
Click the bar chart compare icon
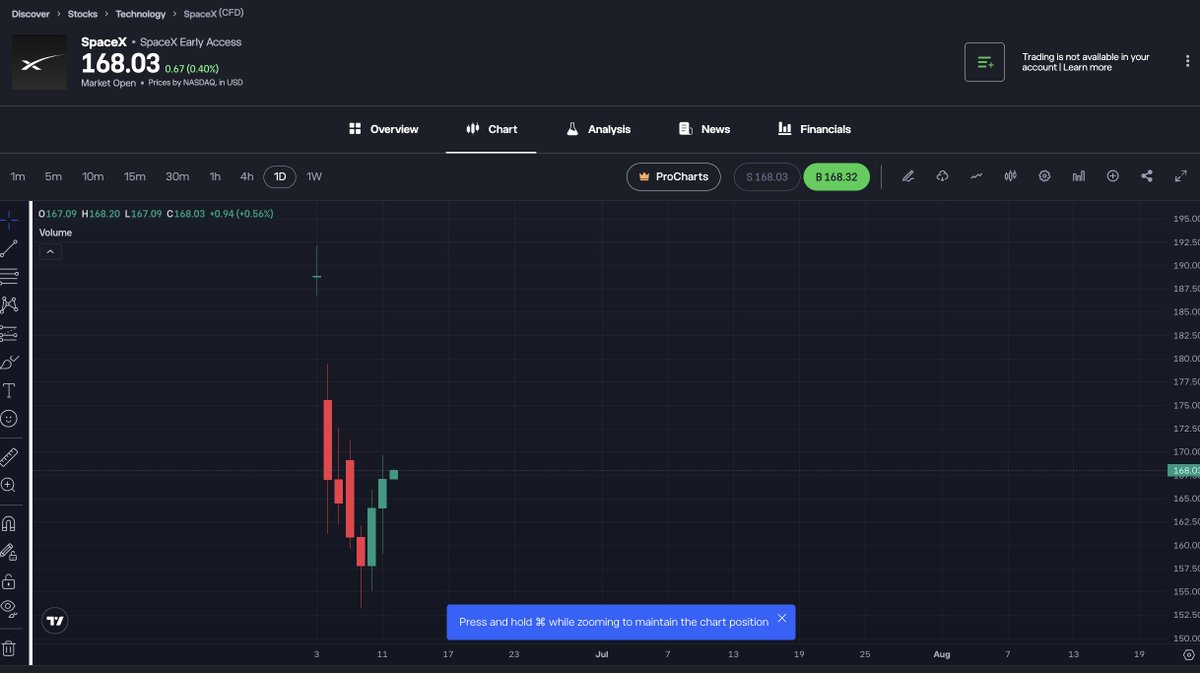1078,176
